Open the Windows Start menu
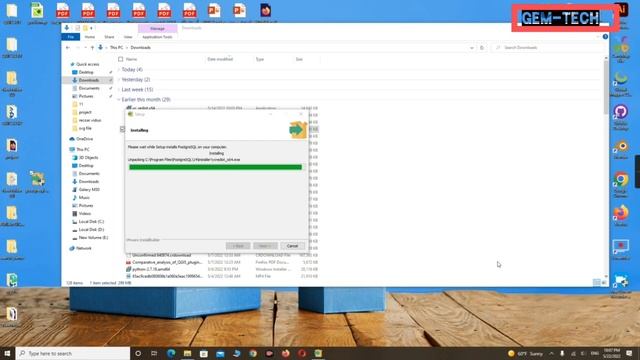The width and height of the screenshot is (640, 360). (x=7, y=353)
